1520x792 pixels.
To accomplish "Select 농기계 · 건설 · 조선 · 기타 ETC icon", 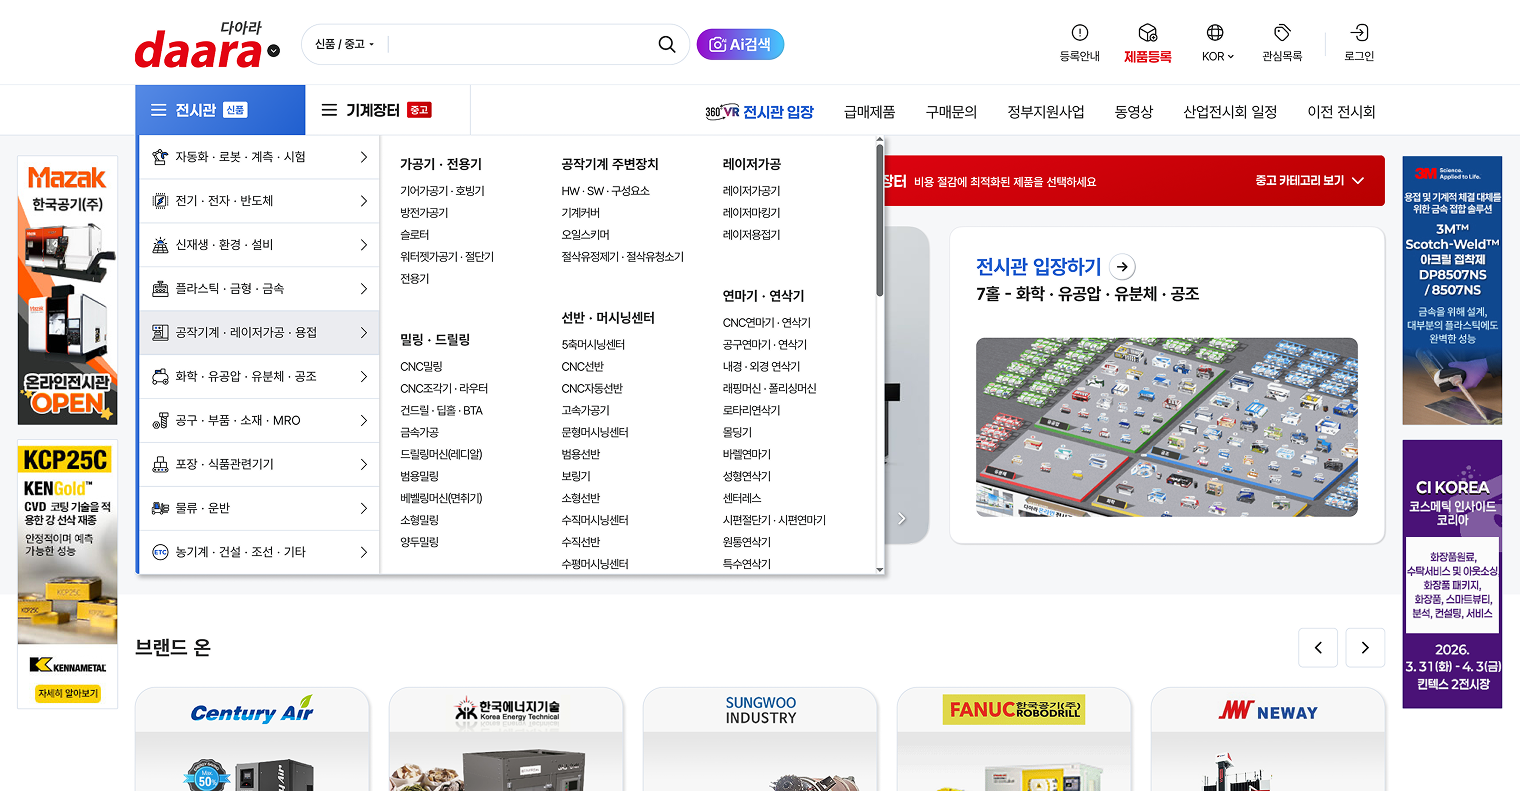I will 160,552.
